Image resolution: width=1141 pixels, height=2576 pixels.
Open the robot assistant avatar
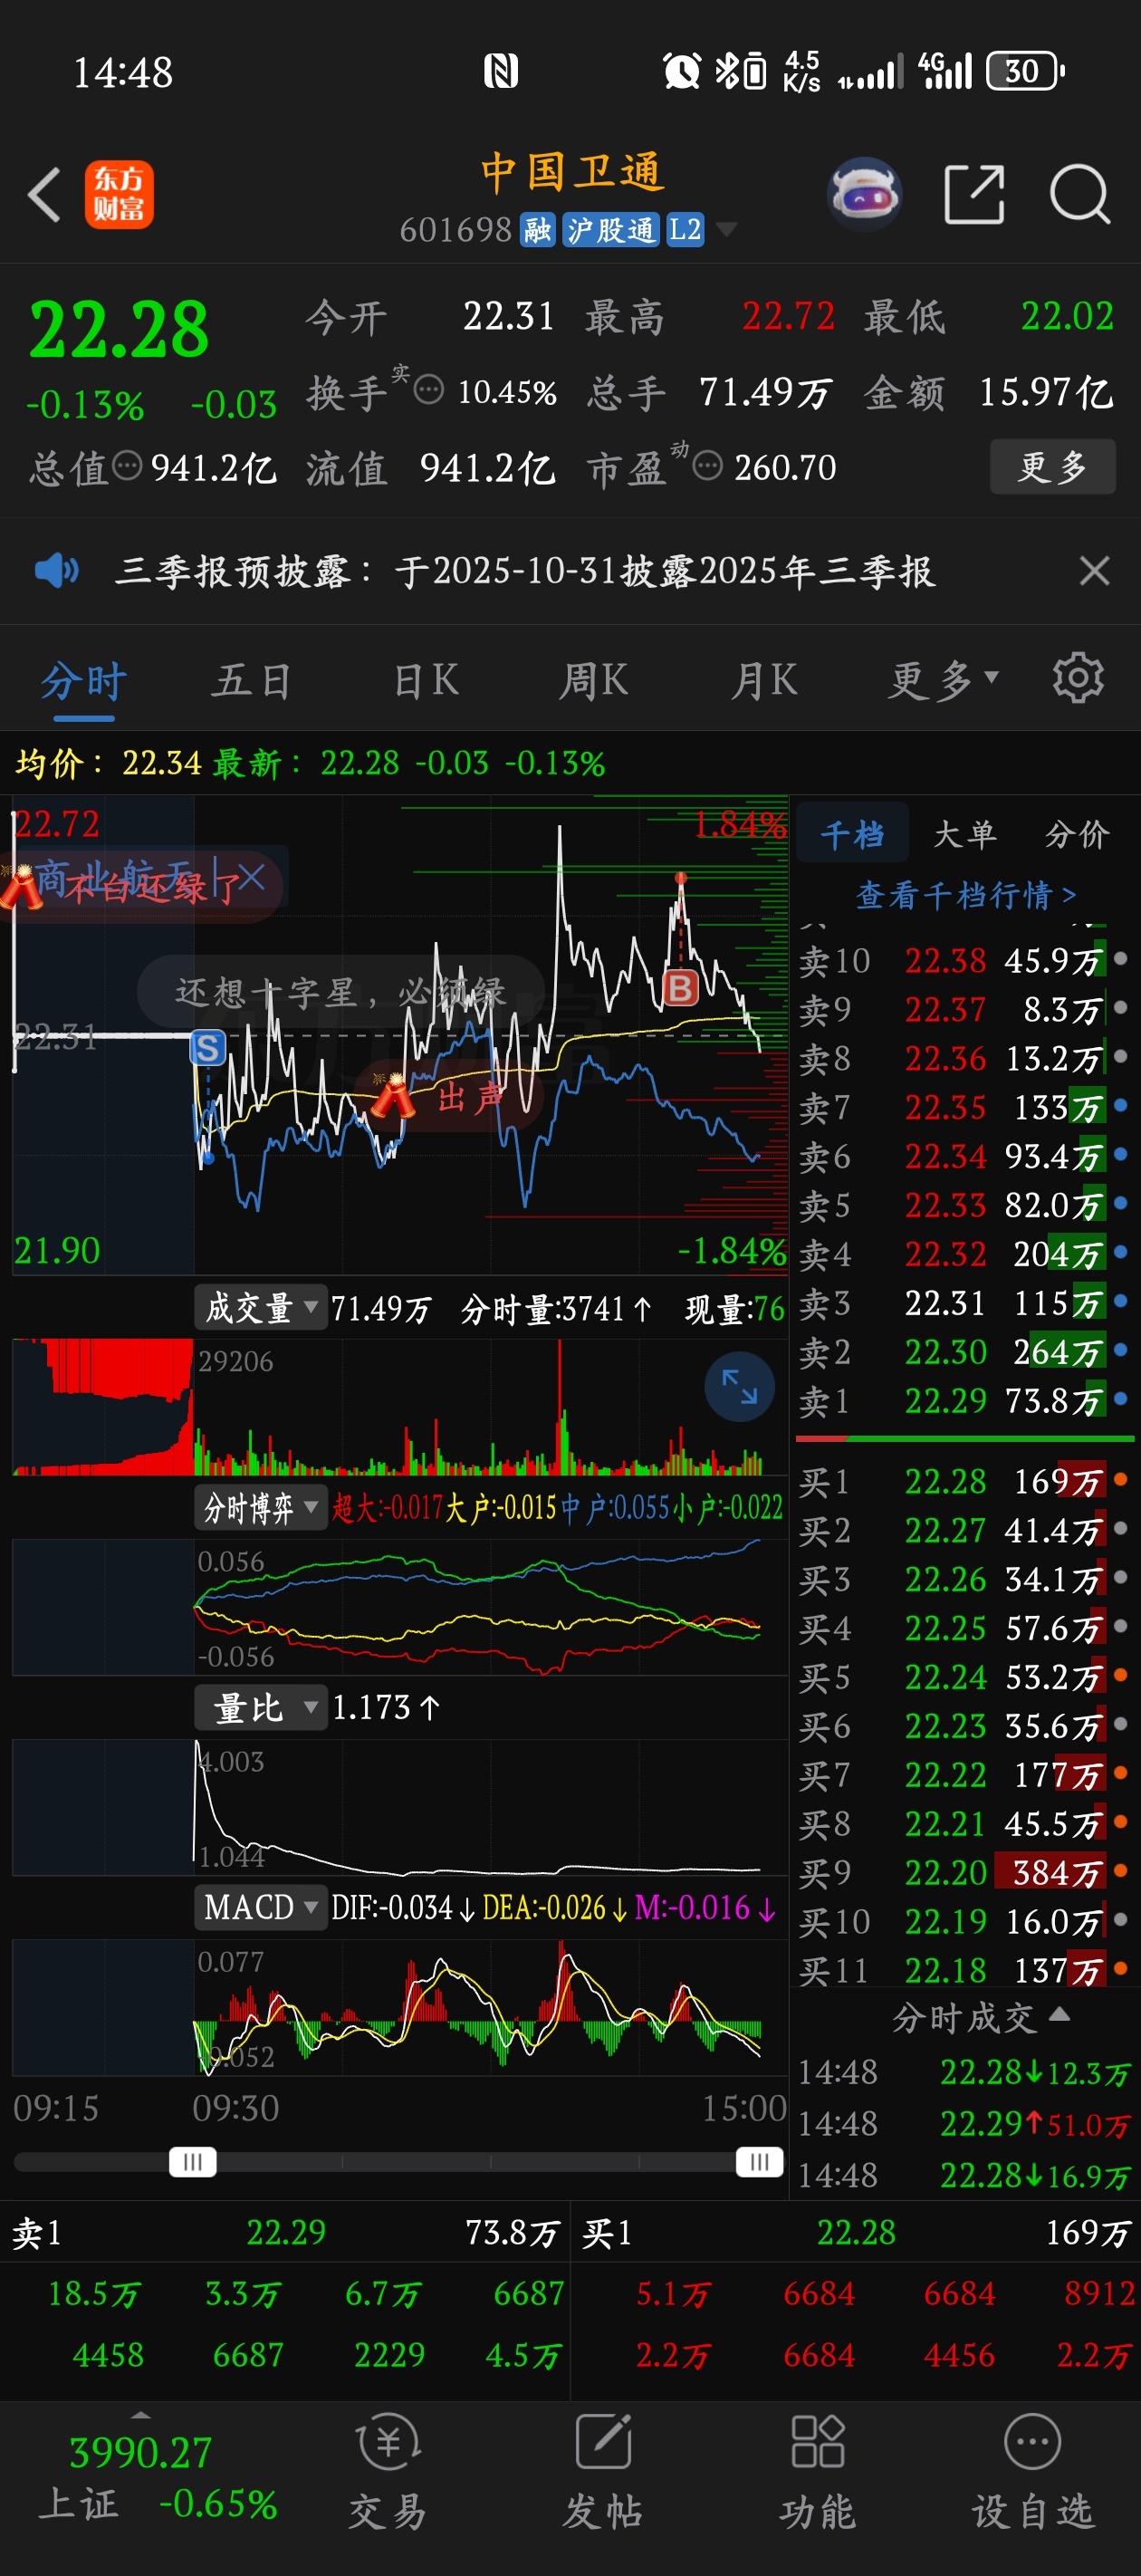point(865,194)
